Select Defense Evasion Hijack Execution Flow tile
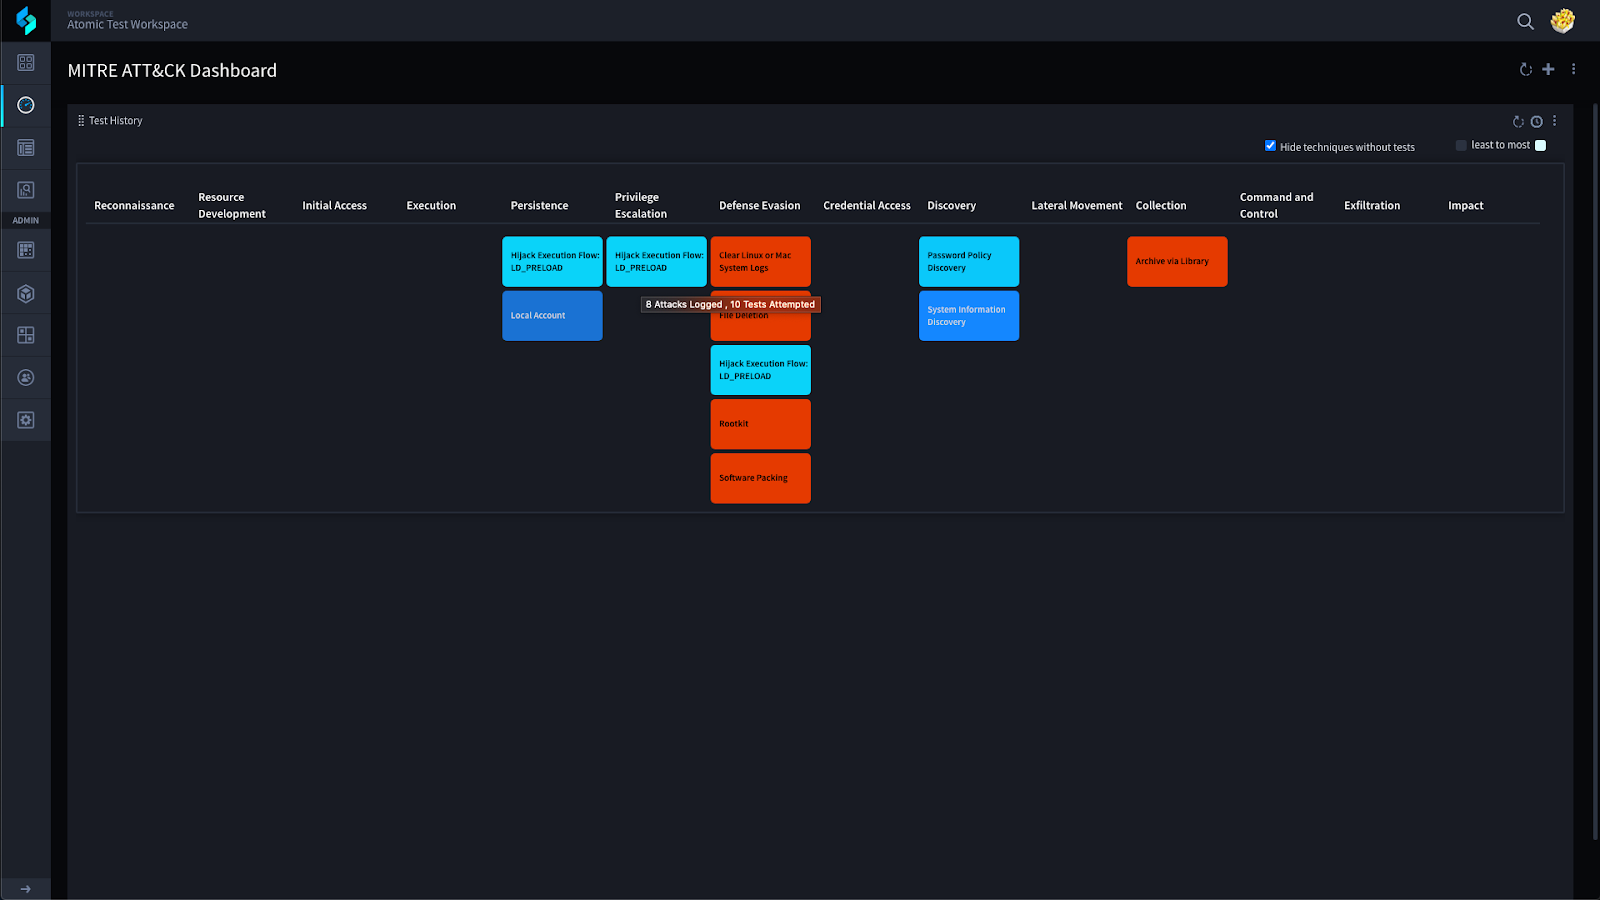 point(760,370)
